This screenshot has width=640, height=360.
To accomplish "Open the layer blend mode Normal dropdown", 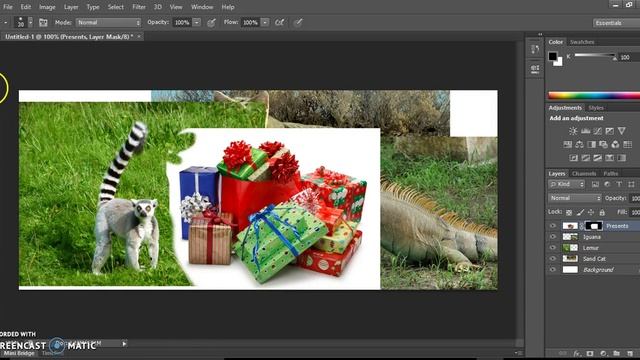I will [x=575, y=198].
